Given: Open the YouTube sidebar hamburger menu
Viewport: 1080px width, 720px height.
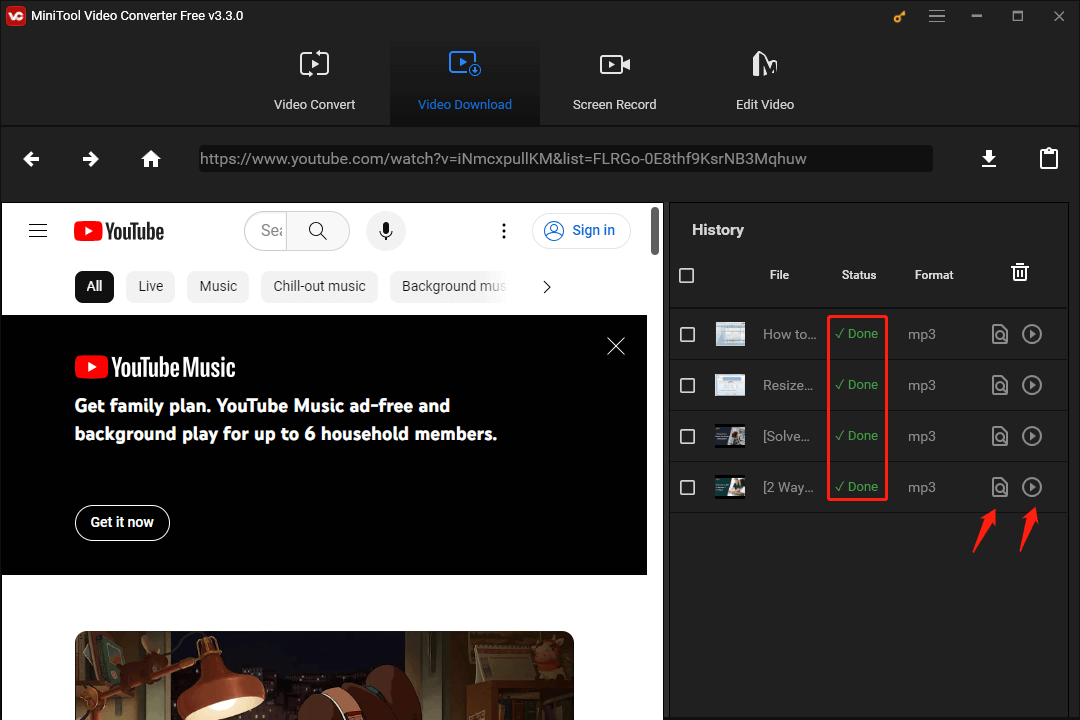Looking at the screenshot, I should tap(38, 231).
